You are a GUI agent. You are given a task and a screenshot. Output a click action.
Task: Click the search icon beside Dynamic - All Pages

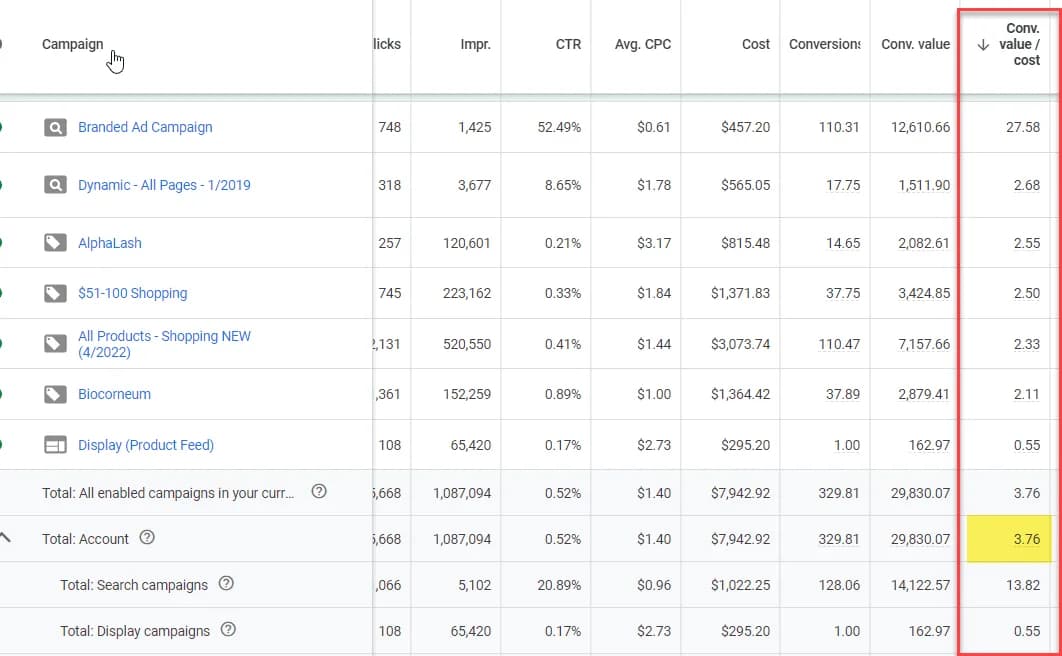55,185
